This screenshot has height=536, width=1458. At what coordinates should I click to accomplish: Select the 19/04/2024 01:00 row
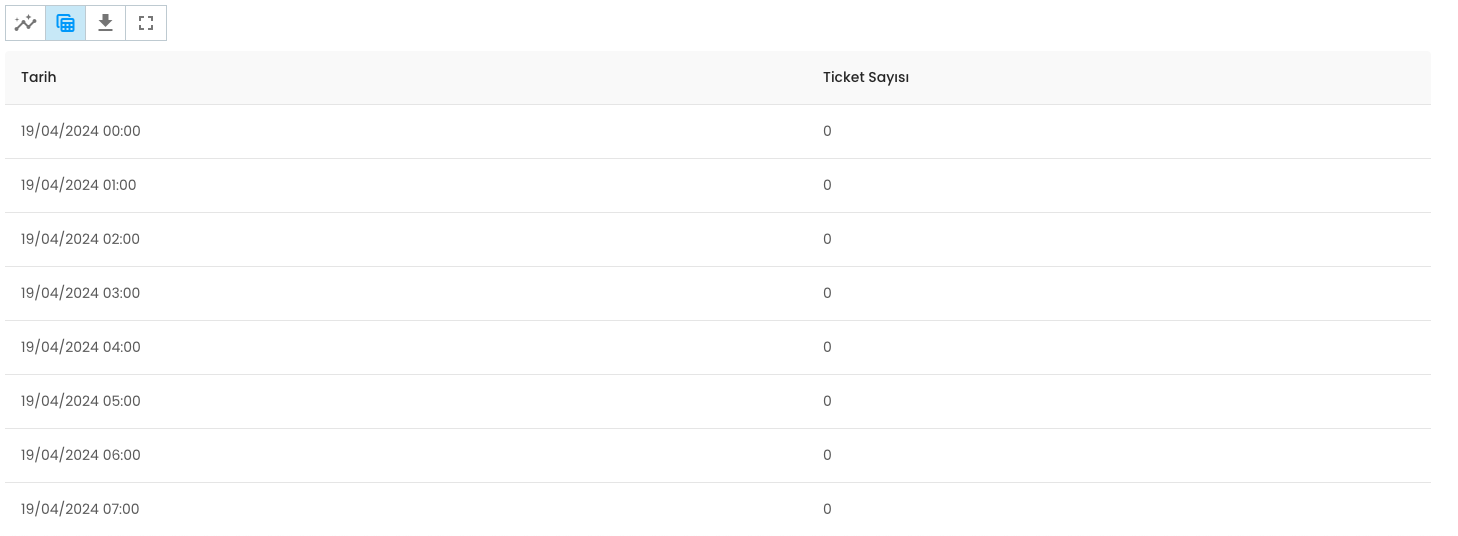[718, 185]
